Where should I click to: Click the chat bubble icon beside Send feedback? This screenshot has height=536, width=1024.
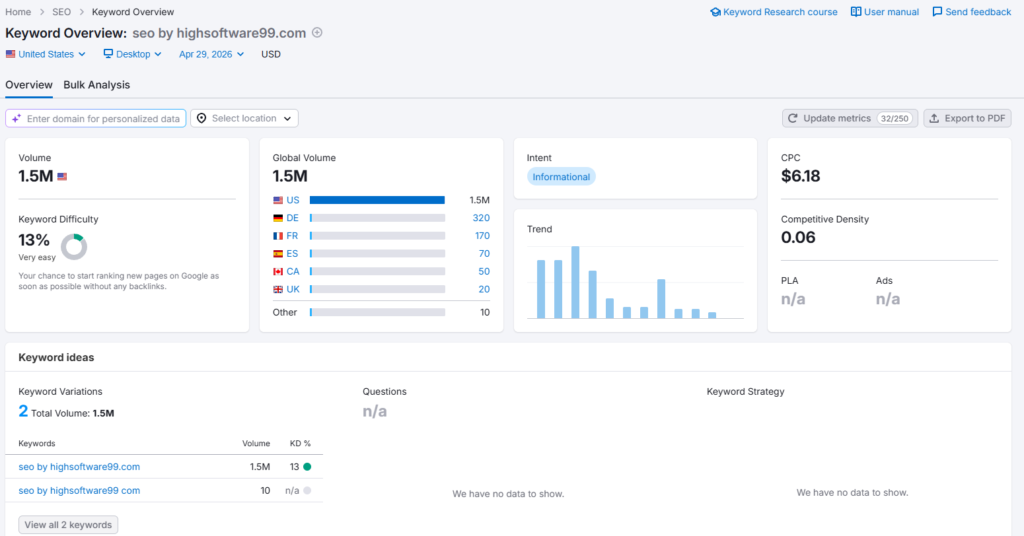tap(937, 12)
